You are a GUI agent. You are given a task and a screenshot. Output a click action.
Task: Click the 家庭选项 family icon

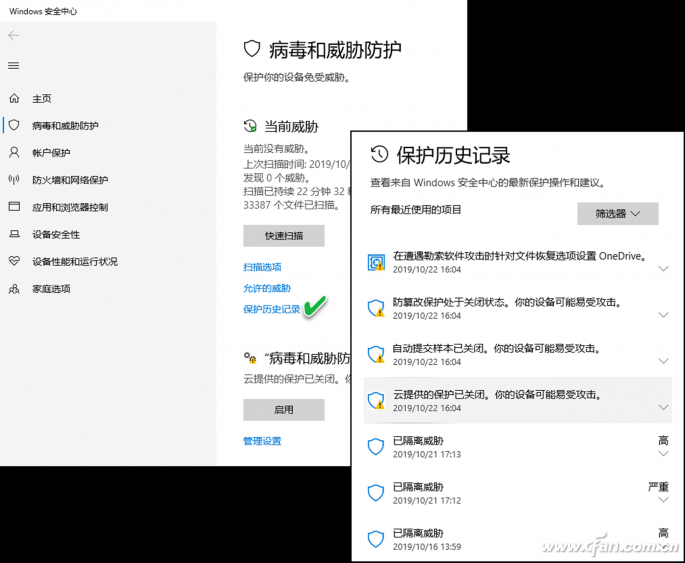pos(13,289)
